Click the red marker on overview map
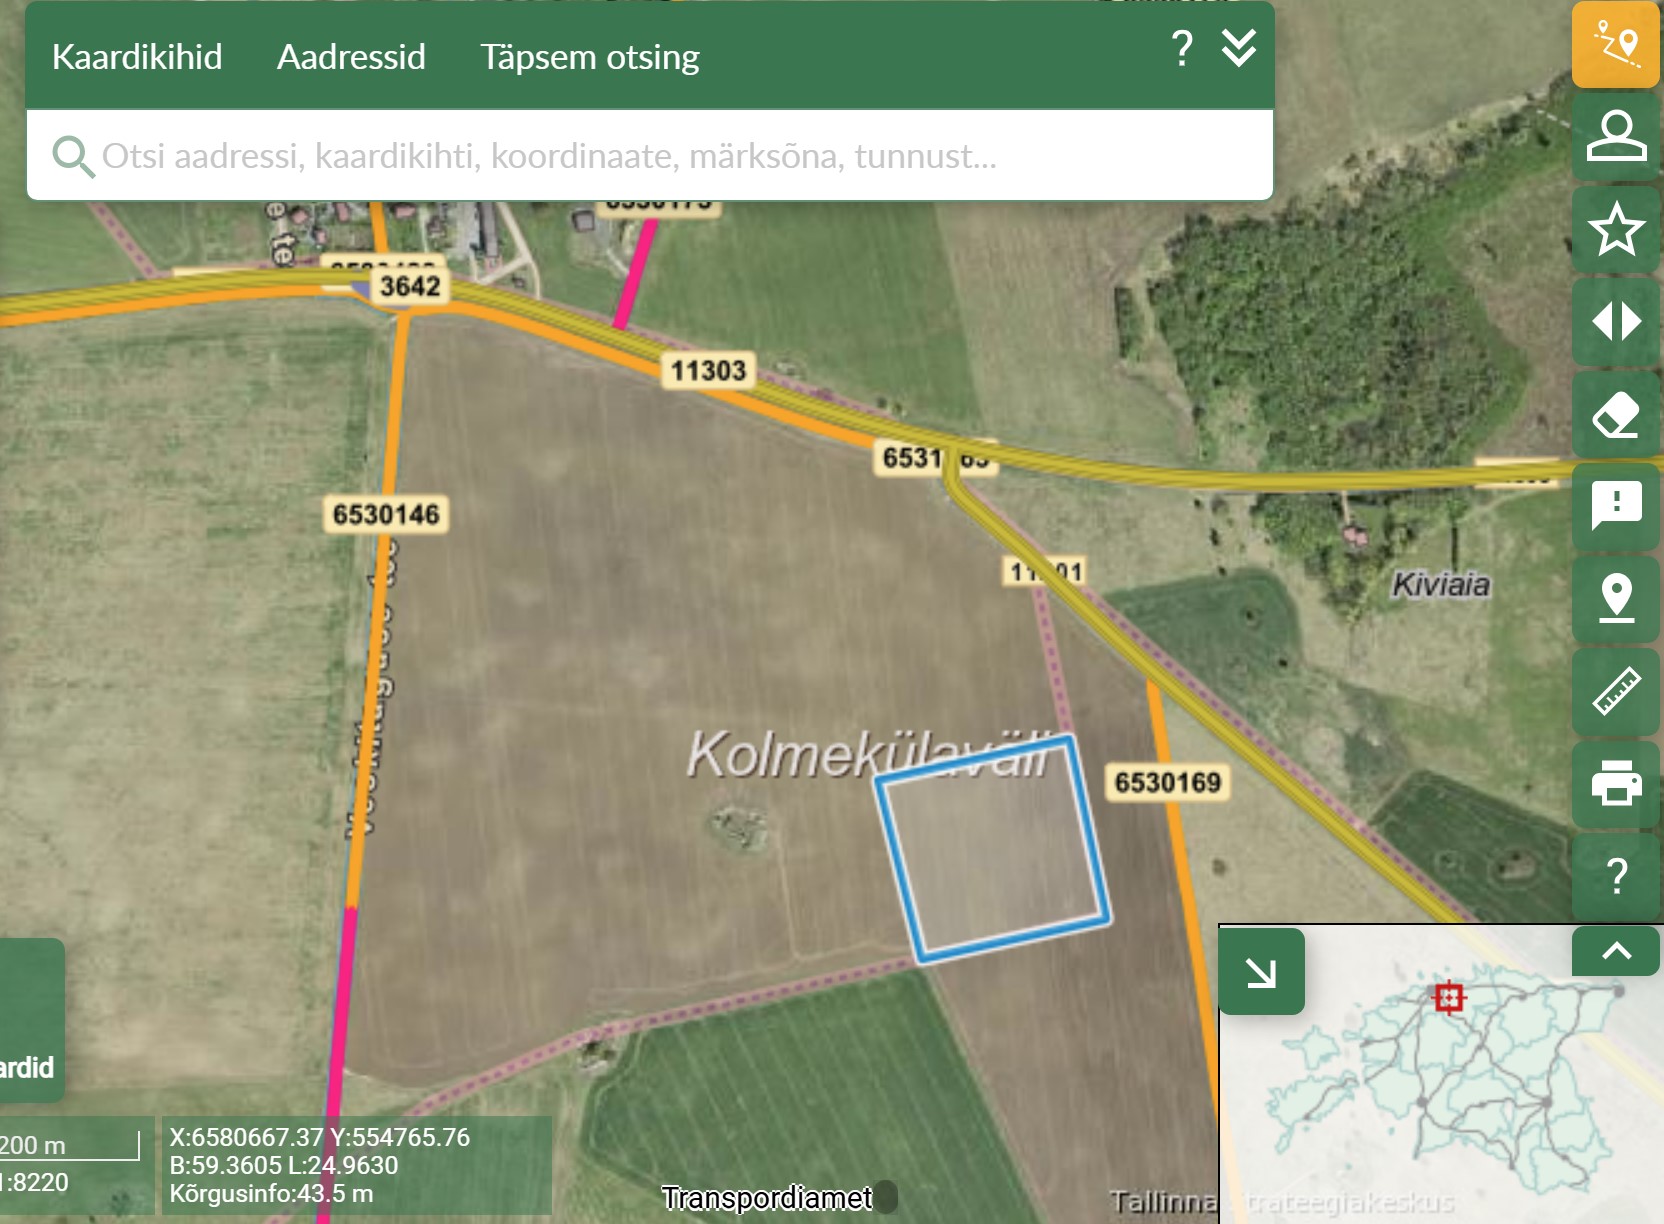This screenshot has height=1224, width=1664. pyautogui.click(x=1449, y=997)
